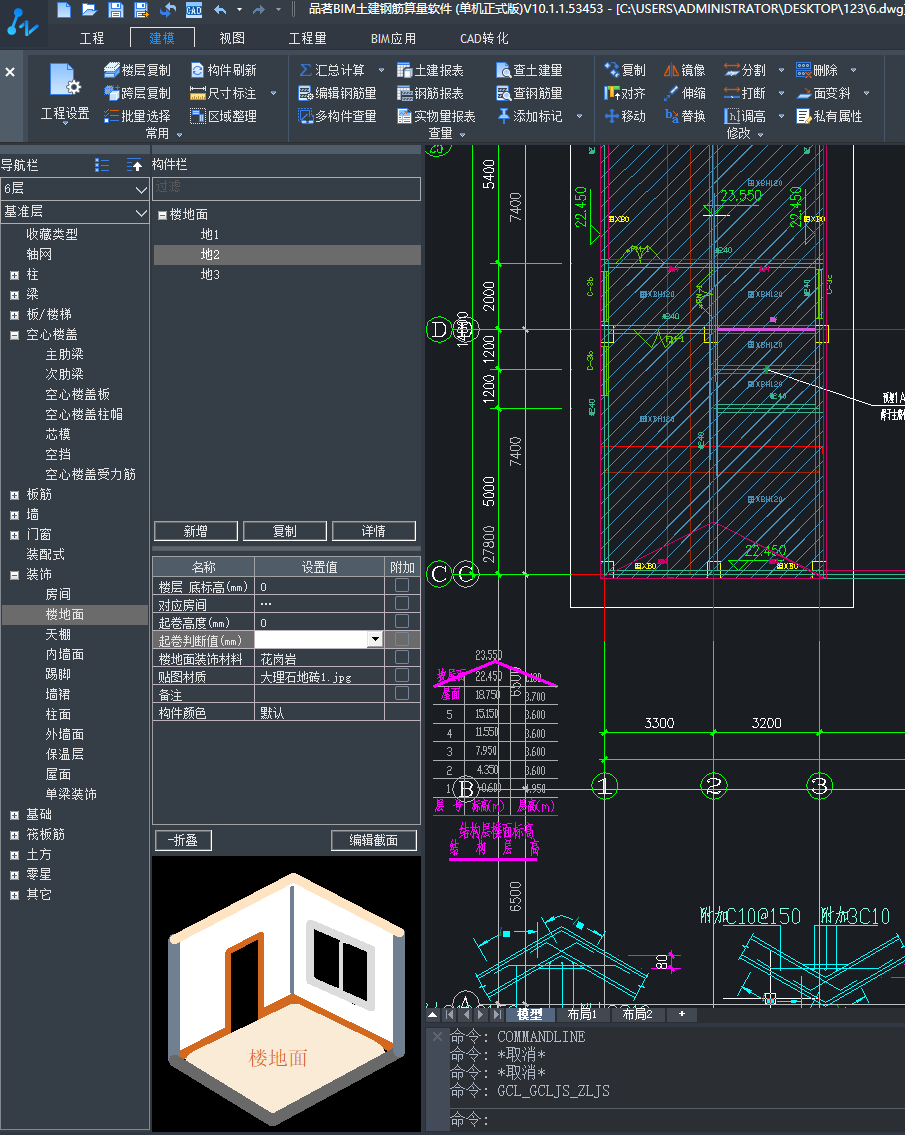Open the 钢筋报表 rebar report

431,93
